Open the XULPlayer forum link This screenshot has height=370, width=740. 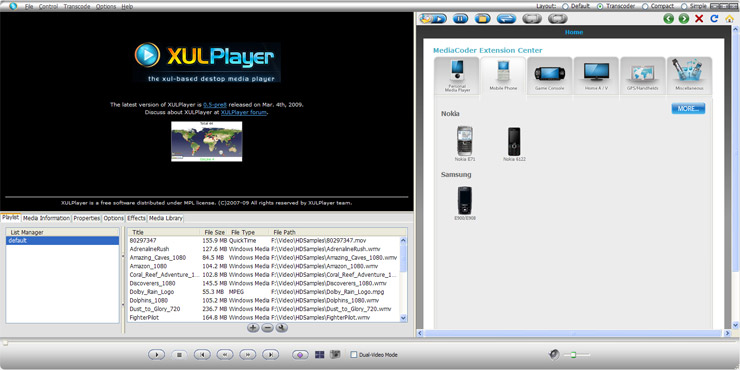(244, 112)
